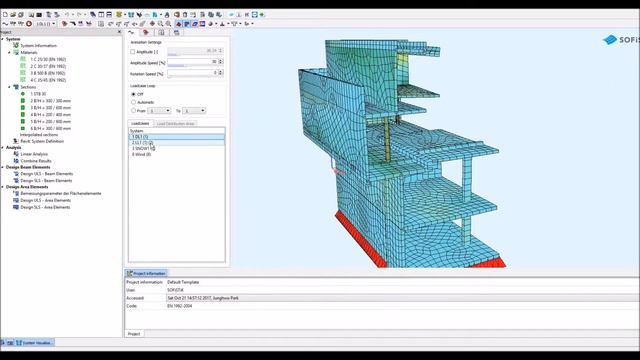Close the Project panel with its X button
Viewport: 640px width, 360px height.
(x=119, y=32)
